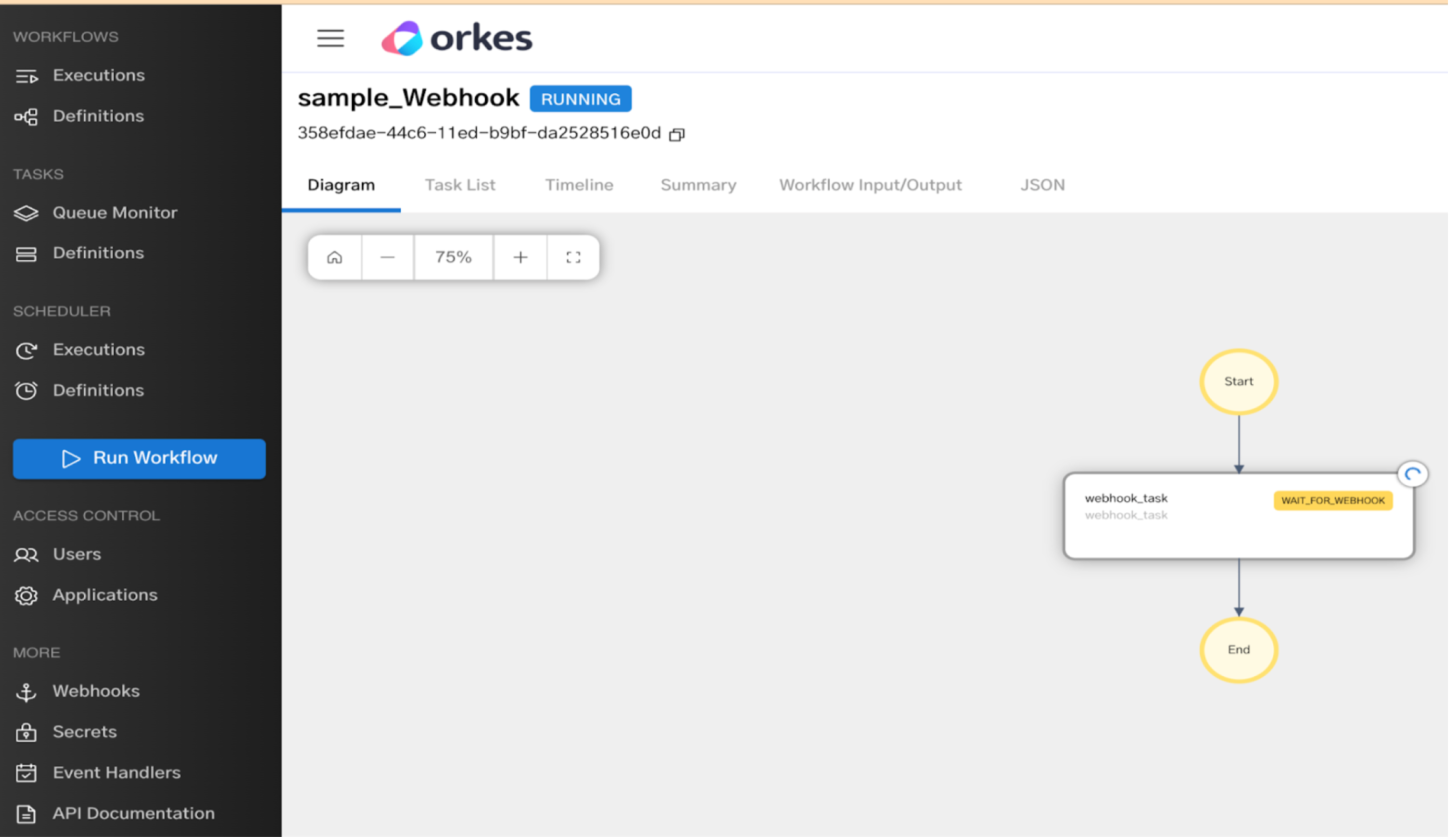Click the WAIT_FOR_WEBHOOK badge

coord(1333,500)
